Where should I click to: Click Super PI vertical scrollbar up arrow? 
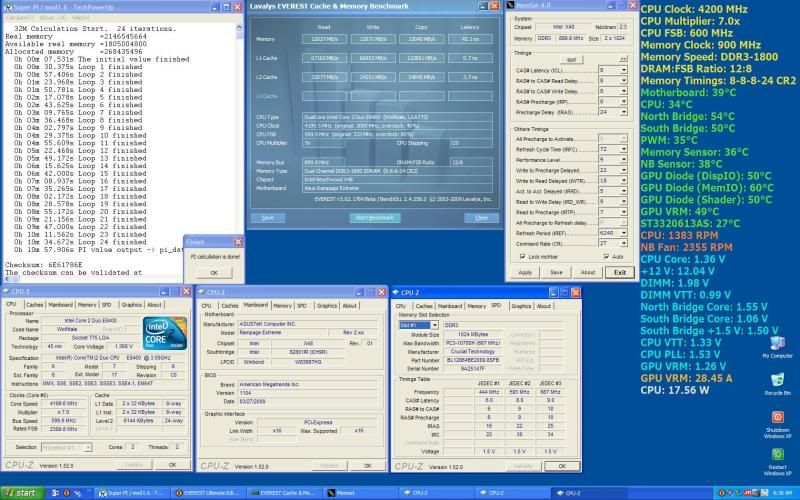tap(239, 28)
